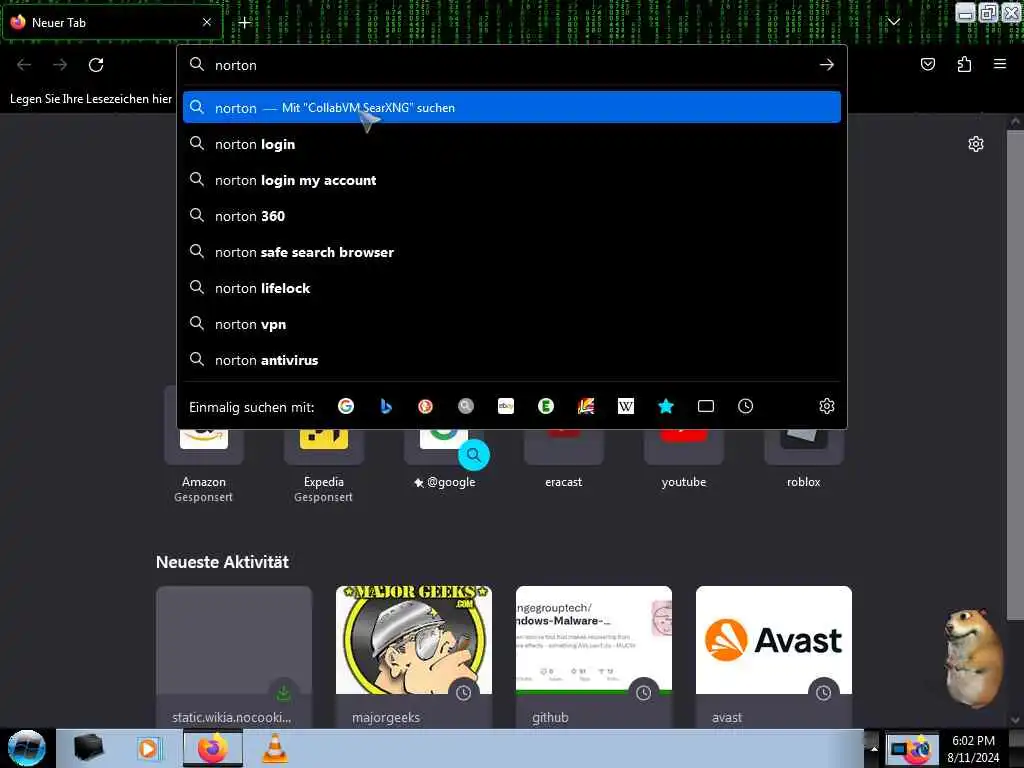The image size is (1024, 768).
Task: List all tabs with the chevron button
Action: (x=893, y=22)
